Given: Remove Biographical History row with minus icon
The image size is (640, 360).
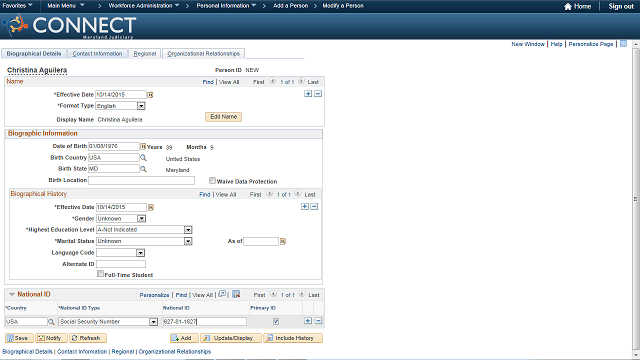Looking at the screenshot, I should (314, 207).
